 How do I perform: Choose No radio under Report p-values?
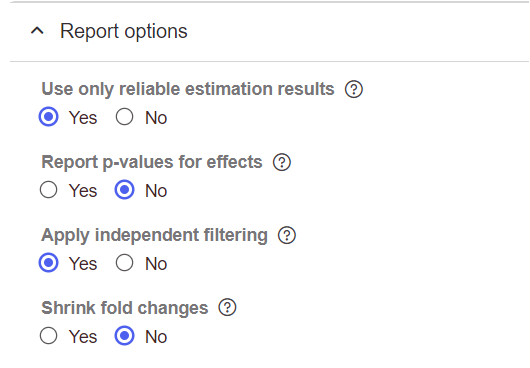(x=124, y=190)
